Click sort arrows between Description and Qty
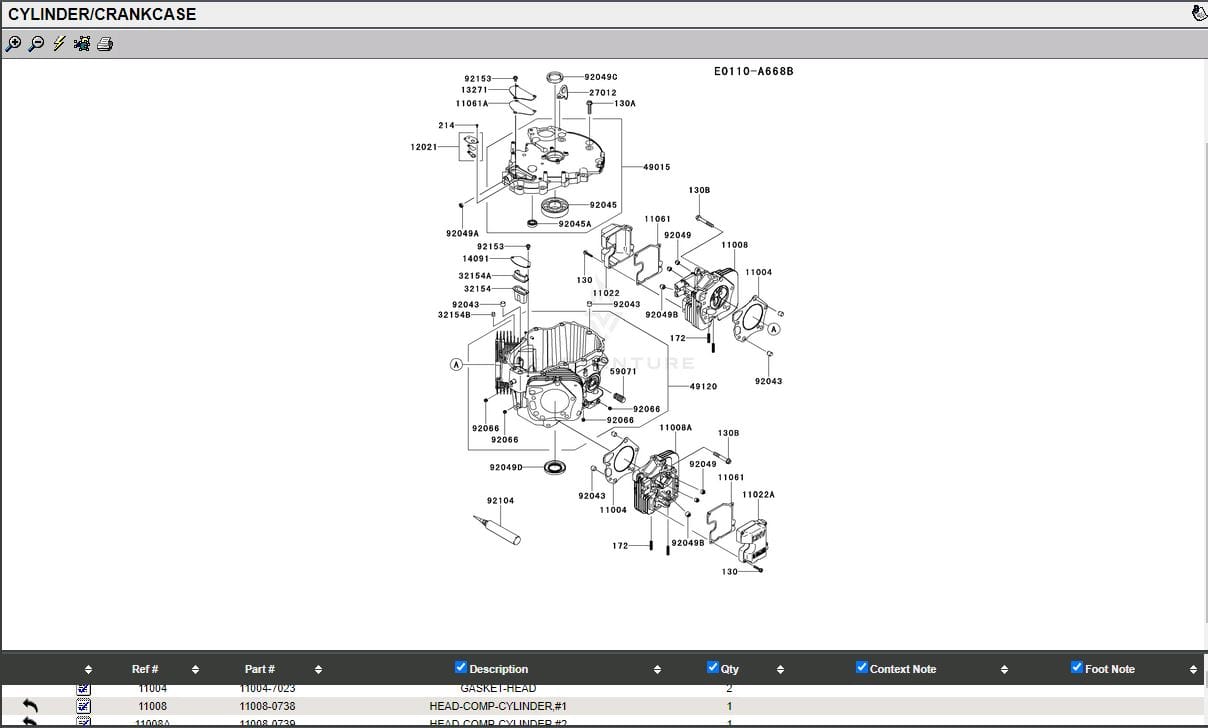1208x728 pixels. click(x=657, y=669)
